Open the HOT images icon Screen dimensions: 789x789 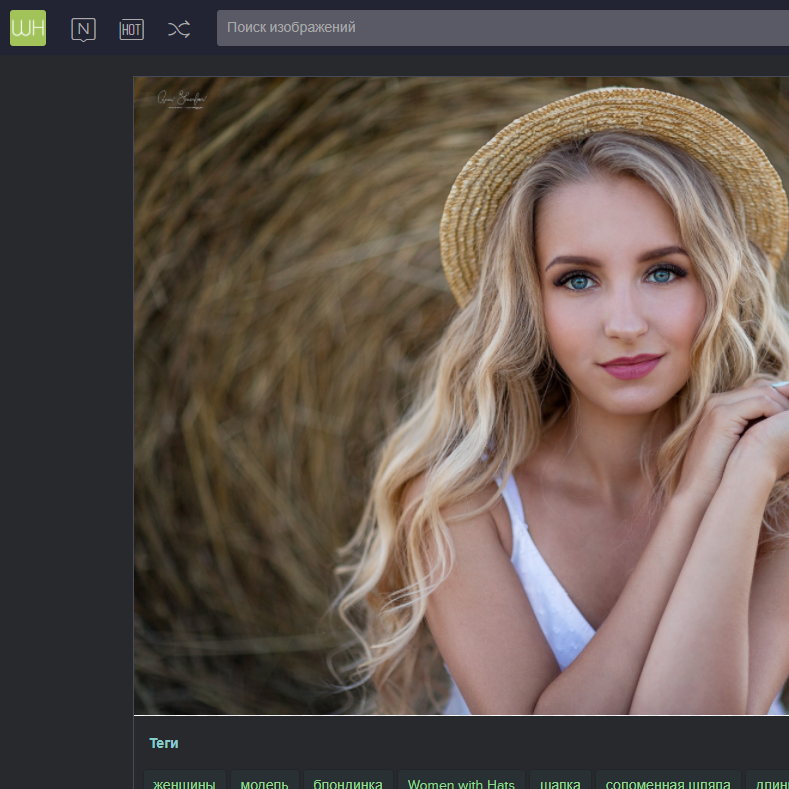coord(131,30)
